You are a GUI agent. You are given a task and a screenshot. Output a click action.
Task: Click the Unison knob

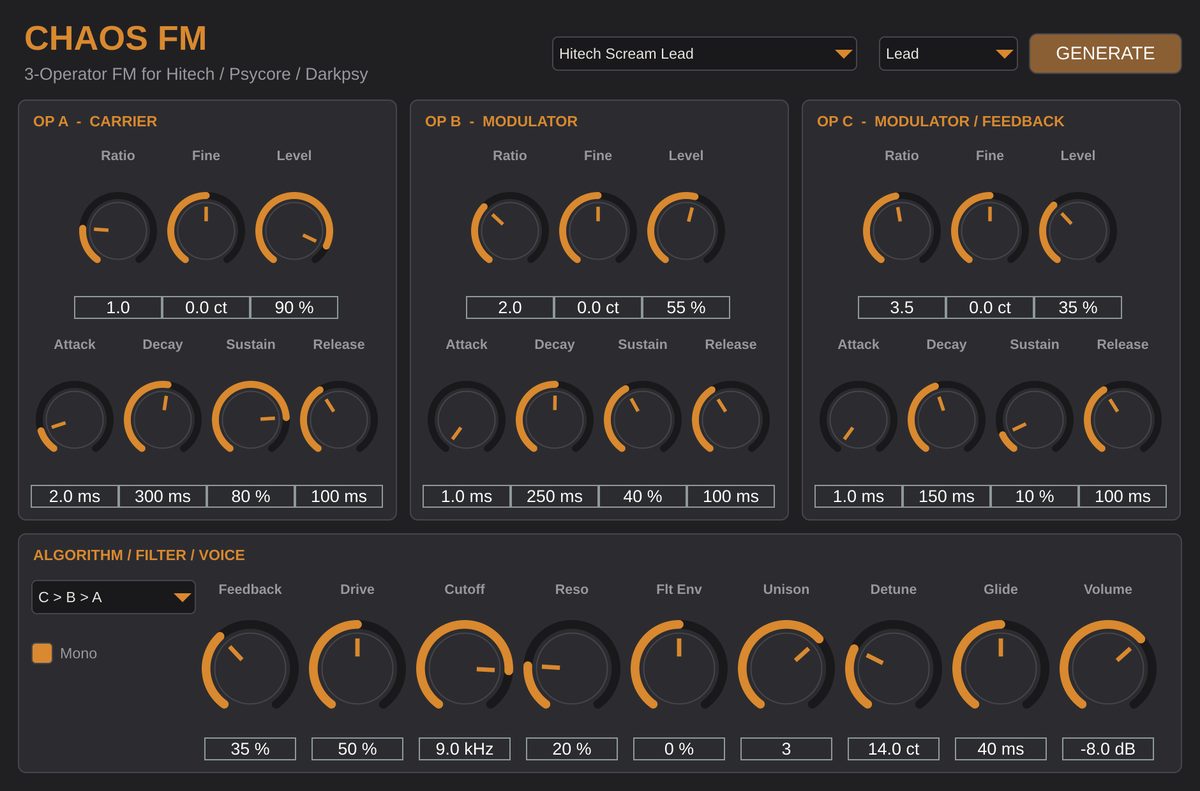pyautogui.click(x=786, y=668)
